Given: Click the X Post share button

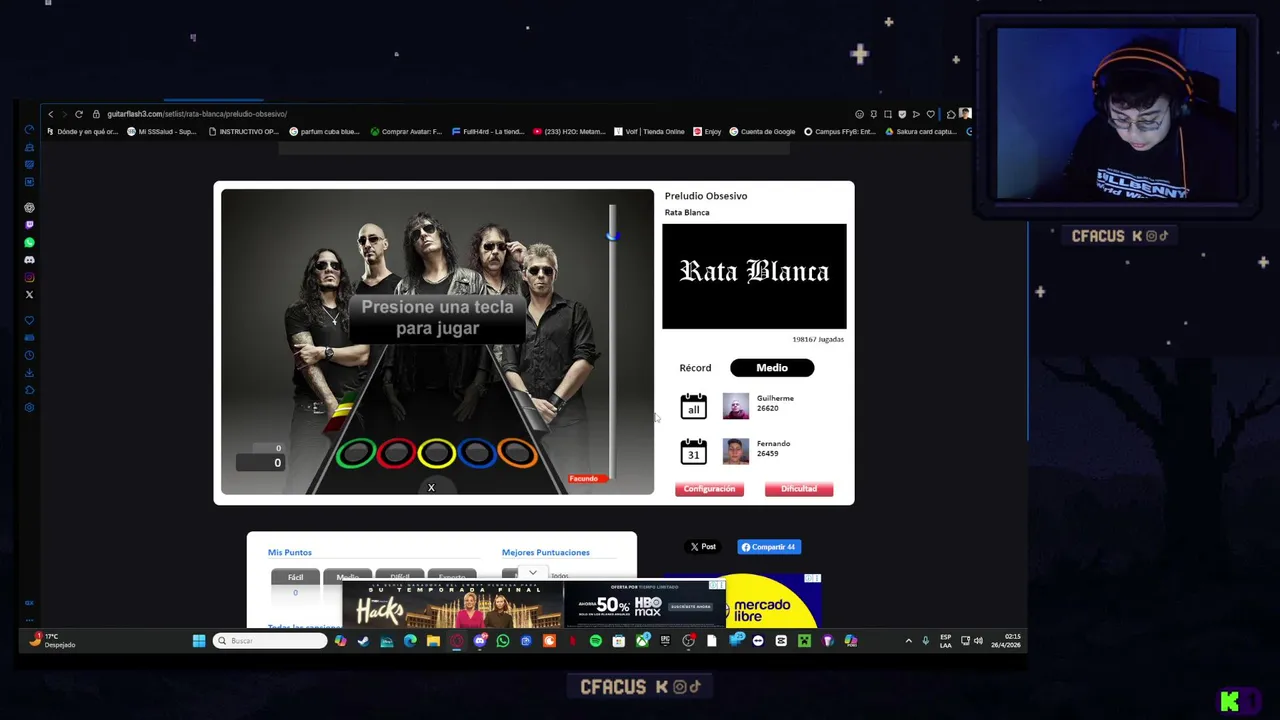Looking at the screenshot, I should (x=703, y=547).
